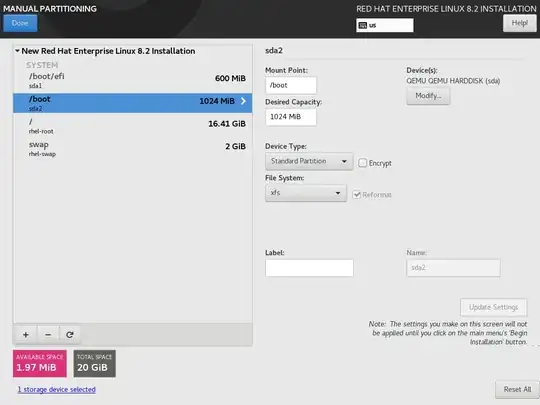
Task: Click the sda2 heading in details pane
Action: 274,51
